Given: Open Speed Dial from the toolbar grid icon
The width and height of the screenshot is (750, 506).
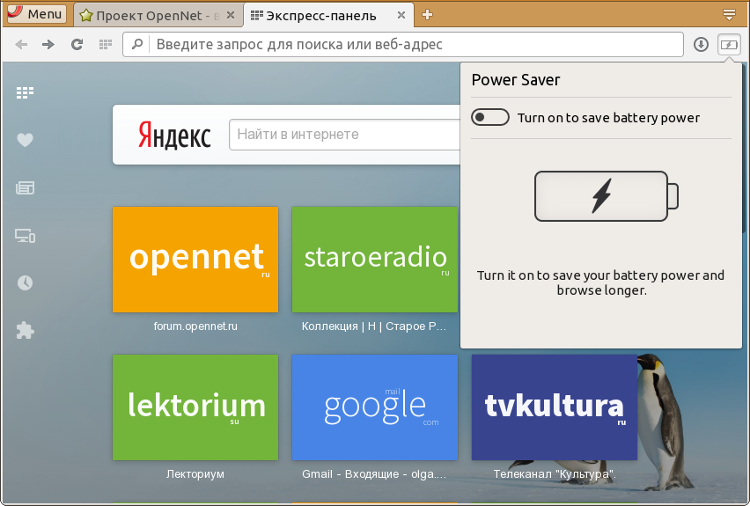Looking at the screenshot, I should click(x=105, y=44).
